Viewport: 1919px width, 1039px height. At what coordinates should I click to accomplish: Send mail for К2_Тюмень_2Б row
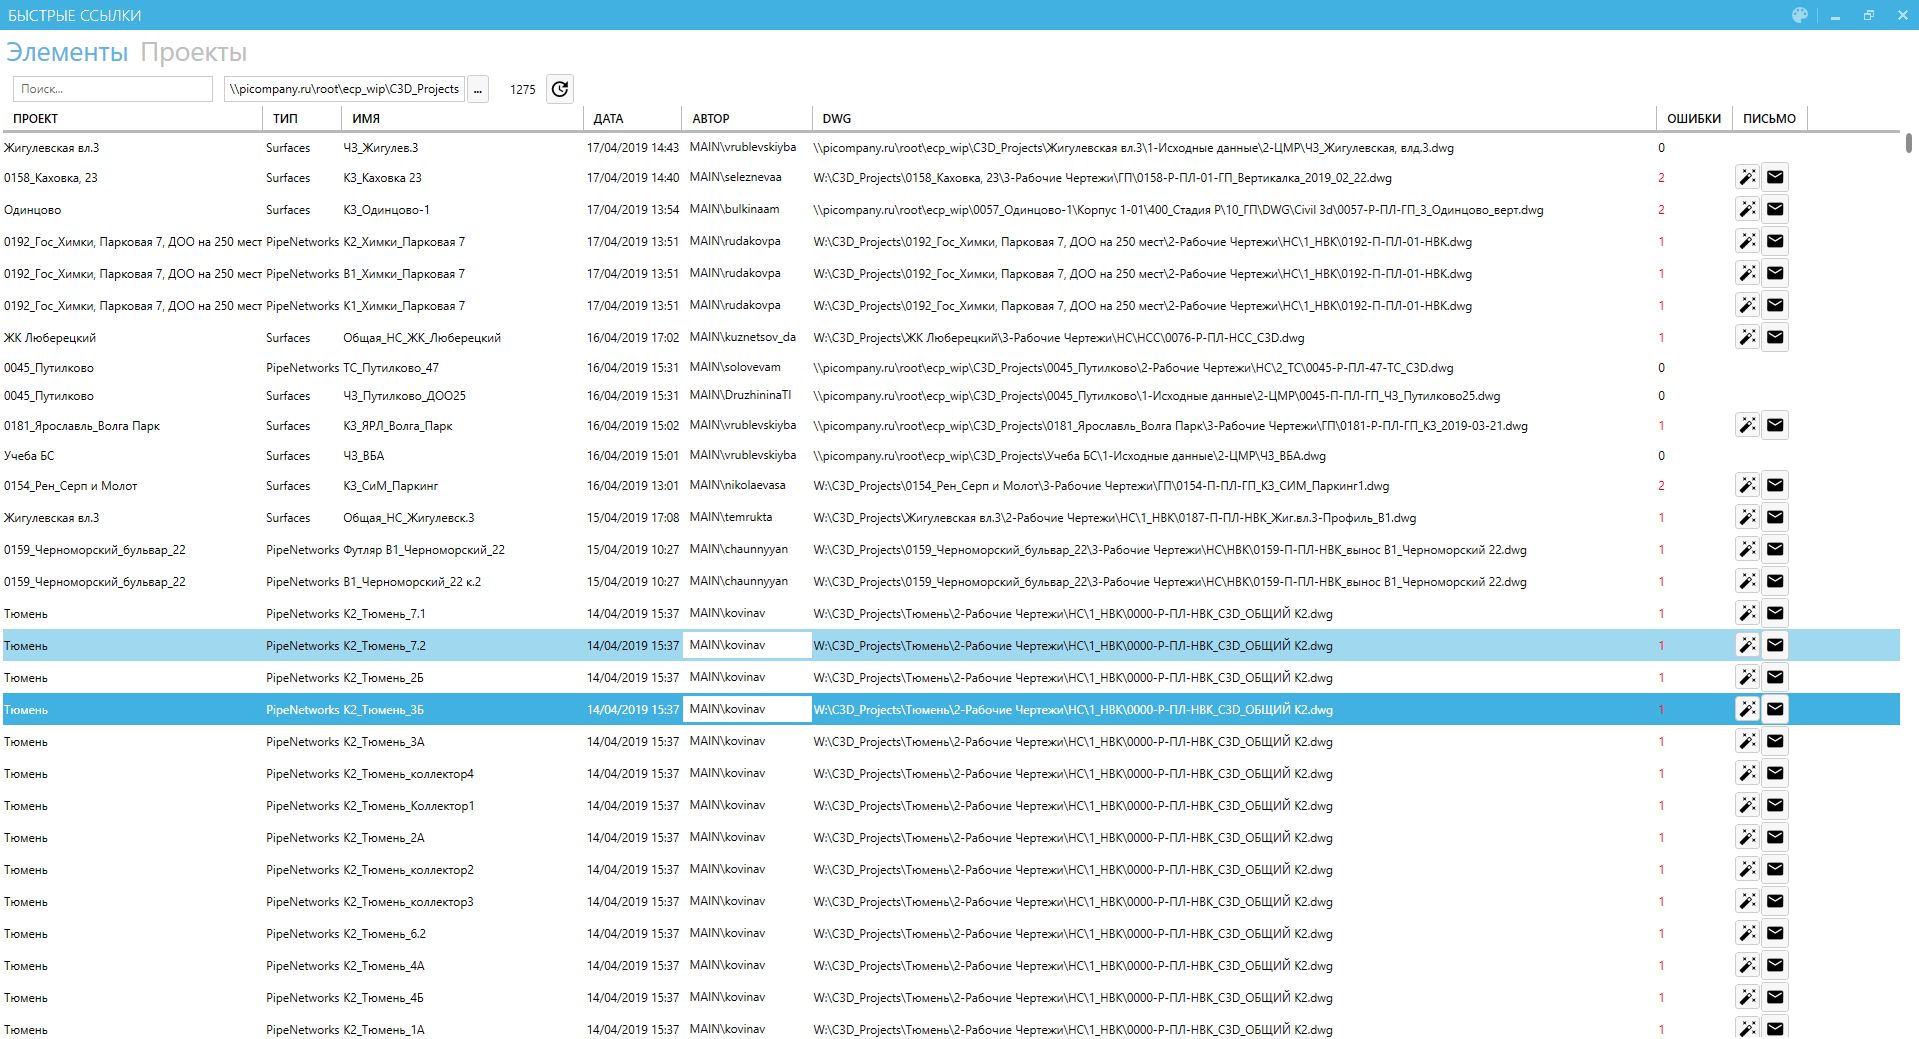click(x=1775, y=677)
